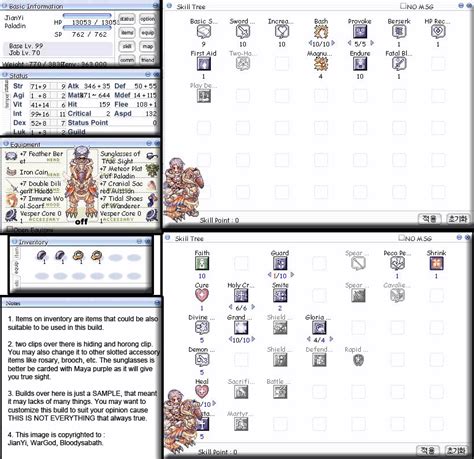Toggle the 'off' button under equipment character
Screen dimensions: 474x459
pyautogui.click(x=81, y=221)
